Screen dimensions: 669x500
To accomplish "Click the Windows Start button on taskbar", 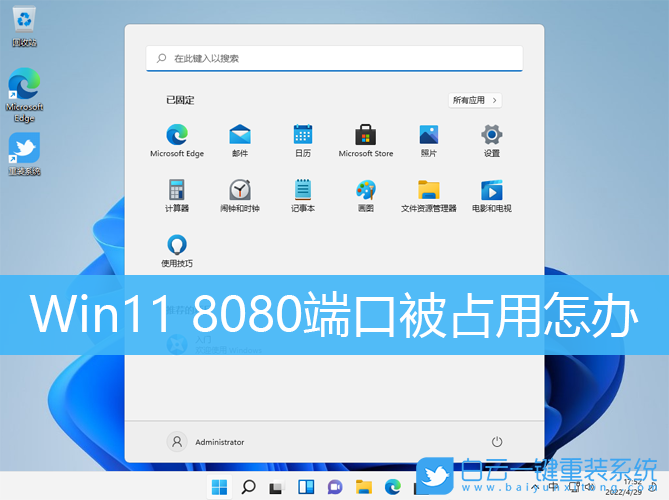I will coord(219,487).
